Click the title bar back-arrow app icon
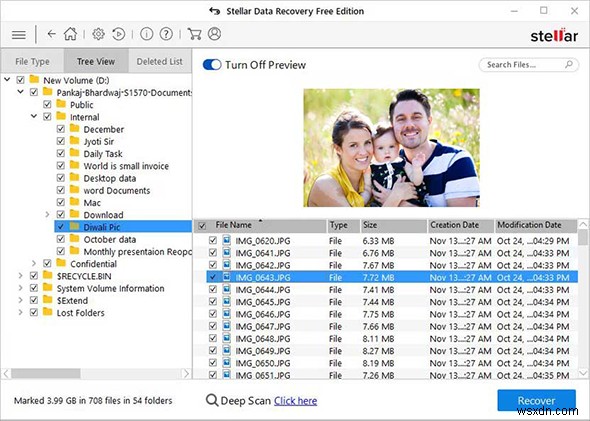The height and width of the screenshot is (421, 590). (x=214, y=11)
